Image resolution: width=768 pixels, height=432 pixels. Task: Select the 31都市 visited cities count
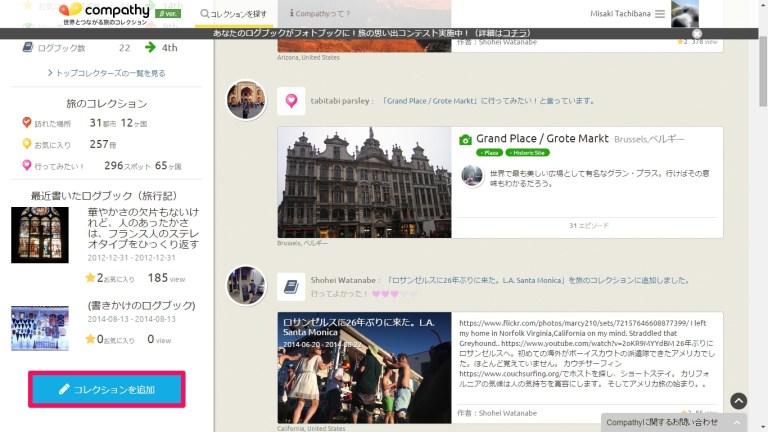click(103, 123)
